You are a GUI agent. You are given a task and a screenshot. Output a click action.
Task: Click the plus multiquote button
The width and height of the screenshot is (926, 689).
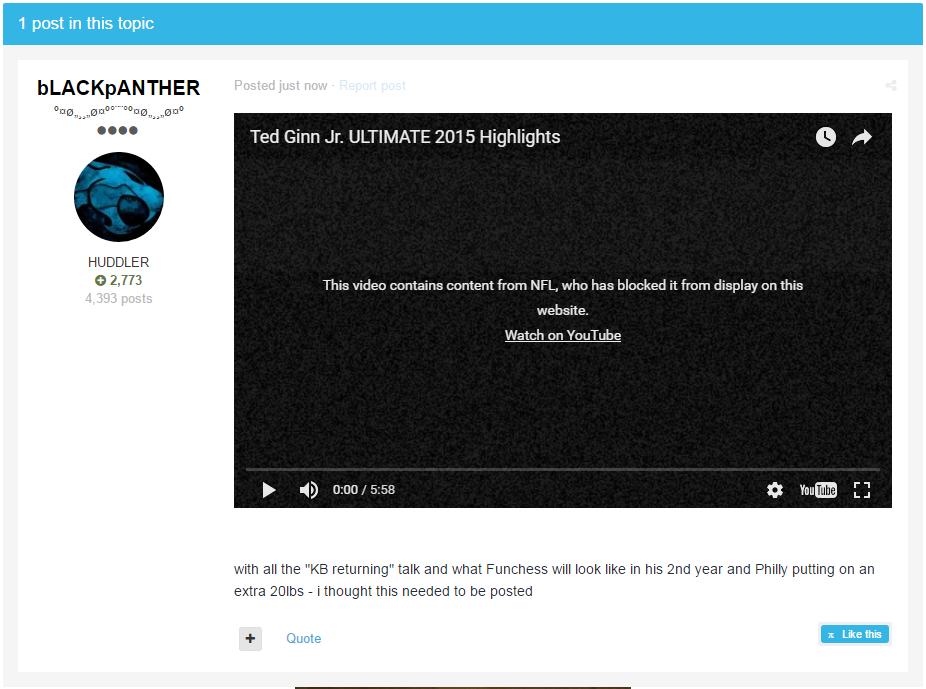click(x=250, y=638)
